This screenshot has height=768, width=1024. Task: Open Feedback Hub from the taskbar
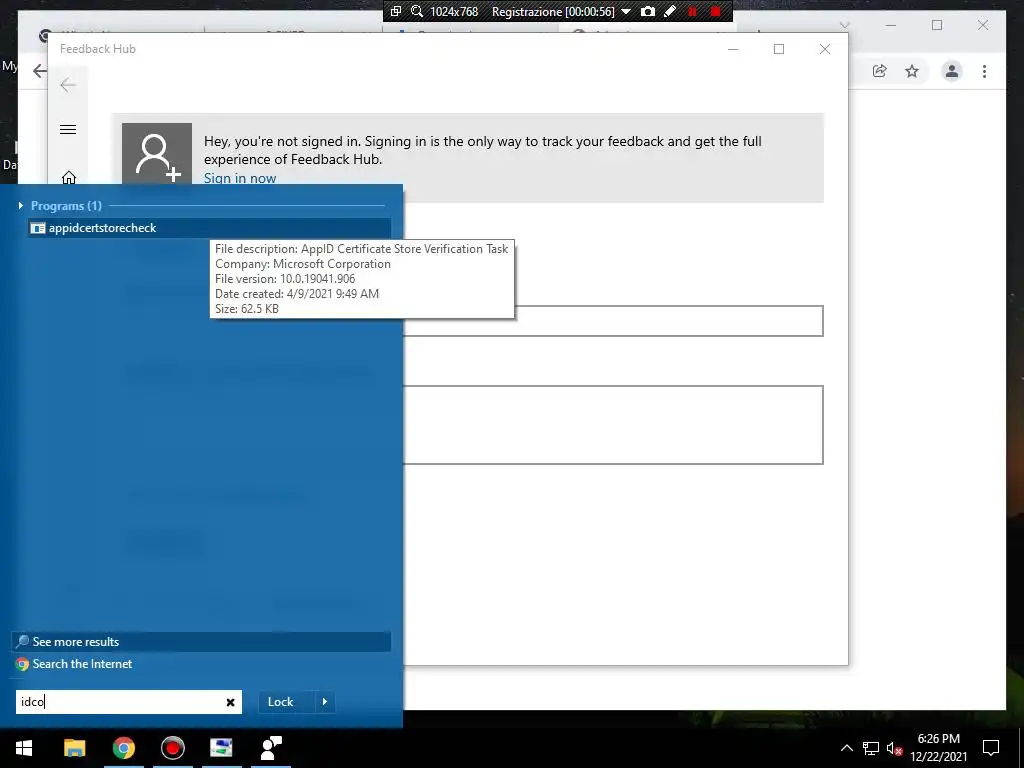[x=271, y=748]
